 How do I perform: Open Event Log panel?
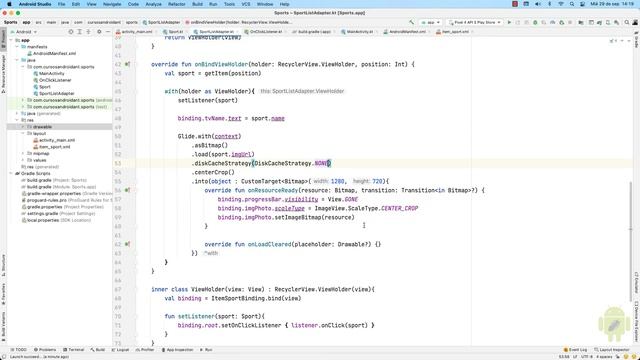pyautogui.click(x=575, y=350)
